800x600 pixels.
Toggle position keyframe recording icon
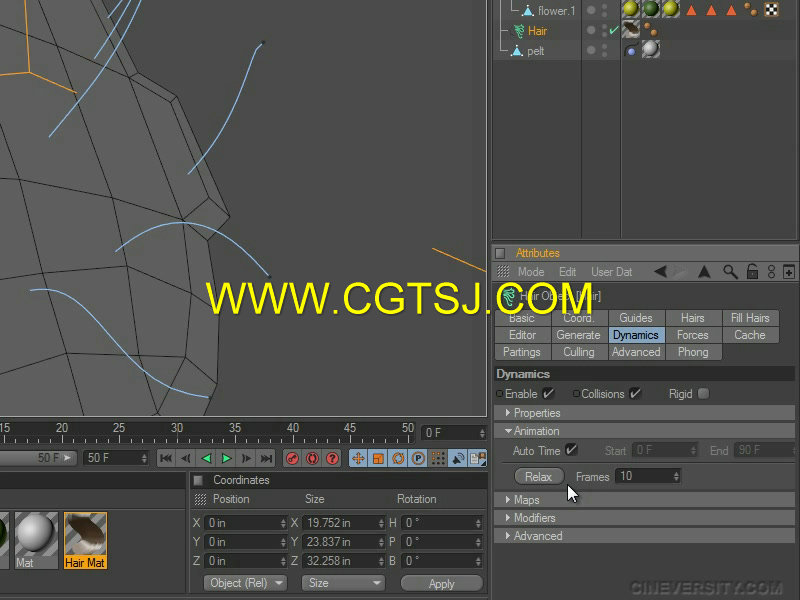coord(358,458)
